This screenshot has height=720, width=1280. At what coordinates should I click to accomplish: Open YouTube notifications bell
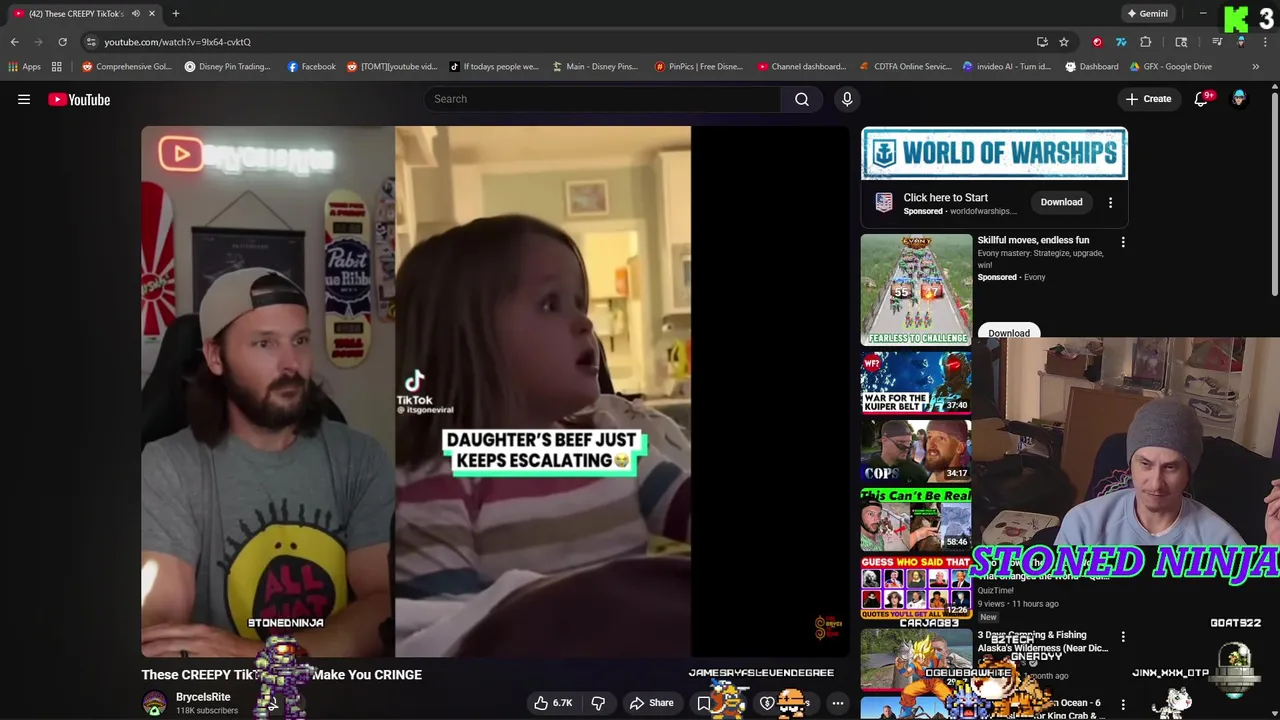point(1201,99)
